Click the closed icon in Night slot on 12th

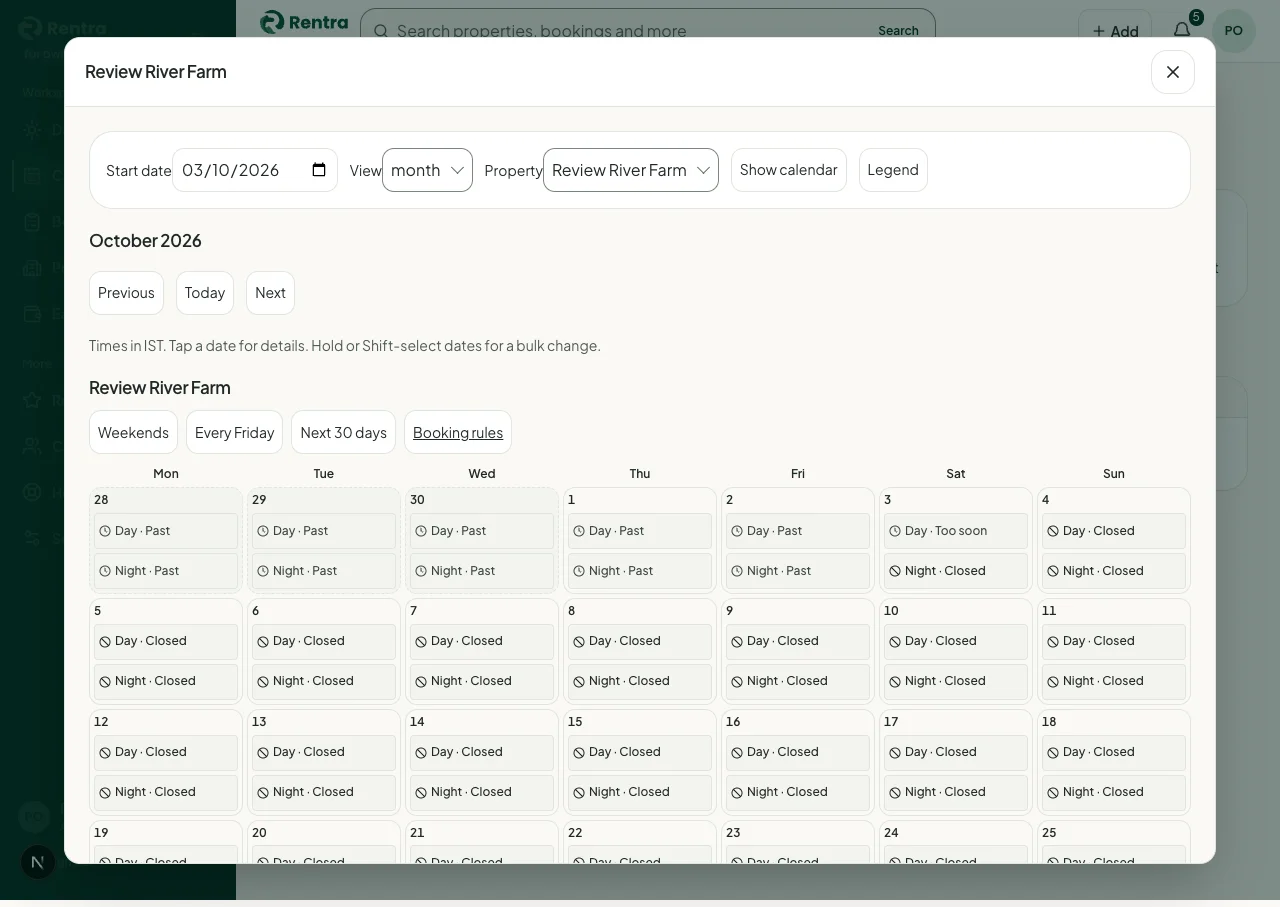tap(105, 792)
